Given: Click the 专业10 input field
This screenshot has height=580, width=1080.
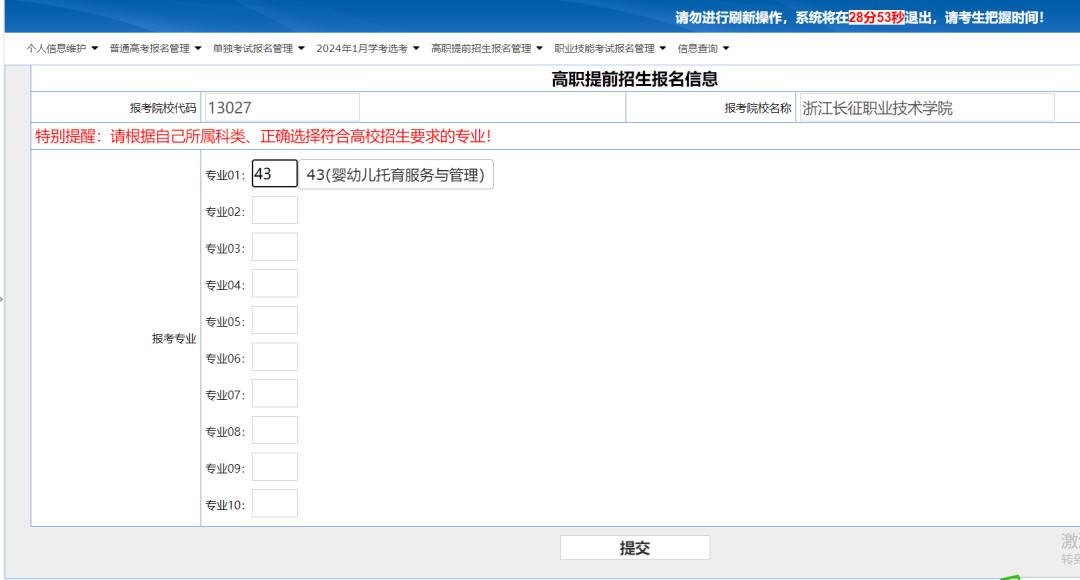Looking at the screenshot, I should (275, 503).
